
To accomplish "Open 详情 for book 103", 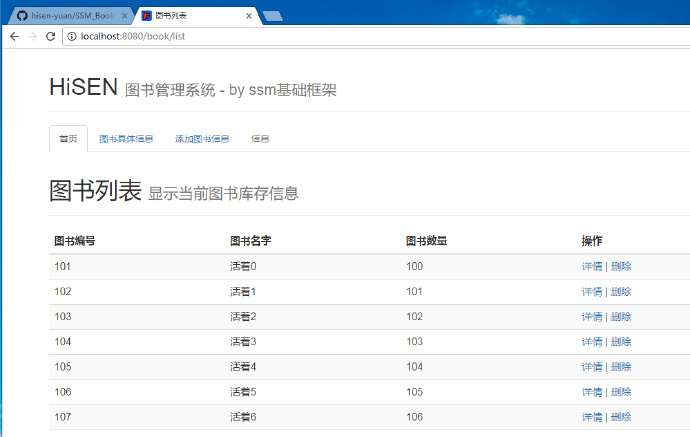I will (592, 316).
